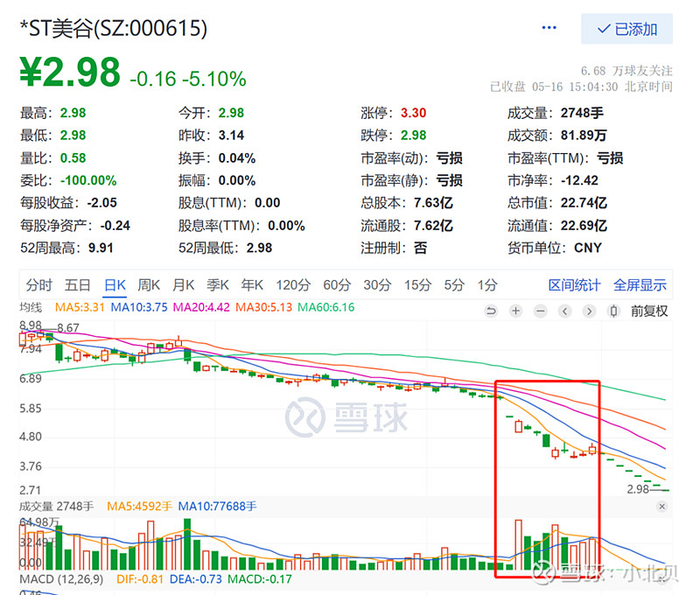This screenshot has height=595, width=700.
Task: Open 区间统计 range statistics
Action: pos(575,285)
